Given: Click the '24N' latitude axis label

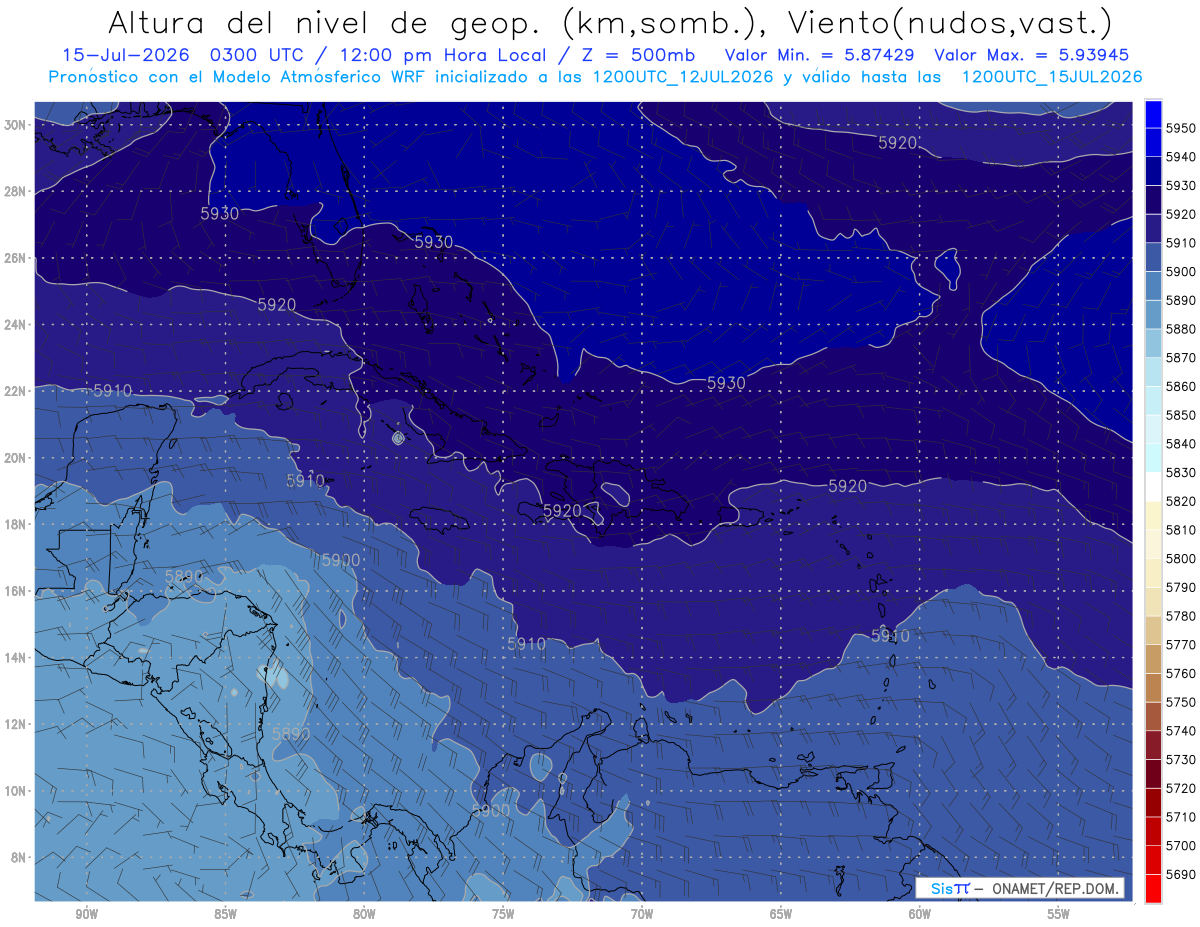Looking at the screenshot, I should point(16,324).
